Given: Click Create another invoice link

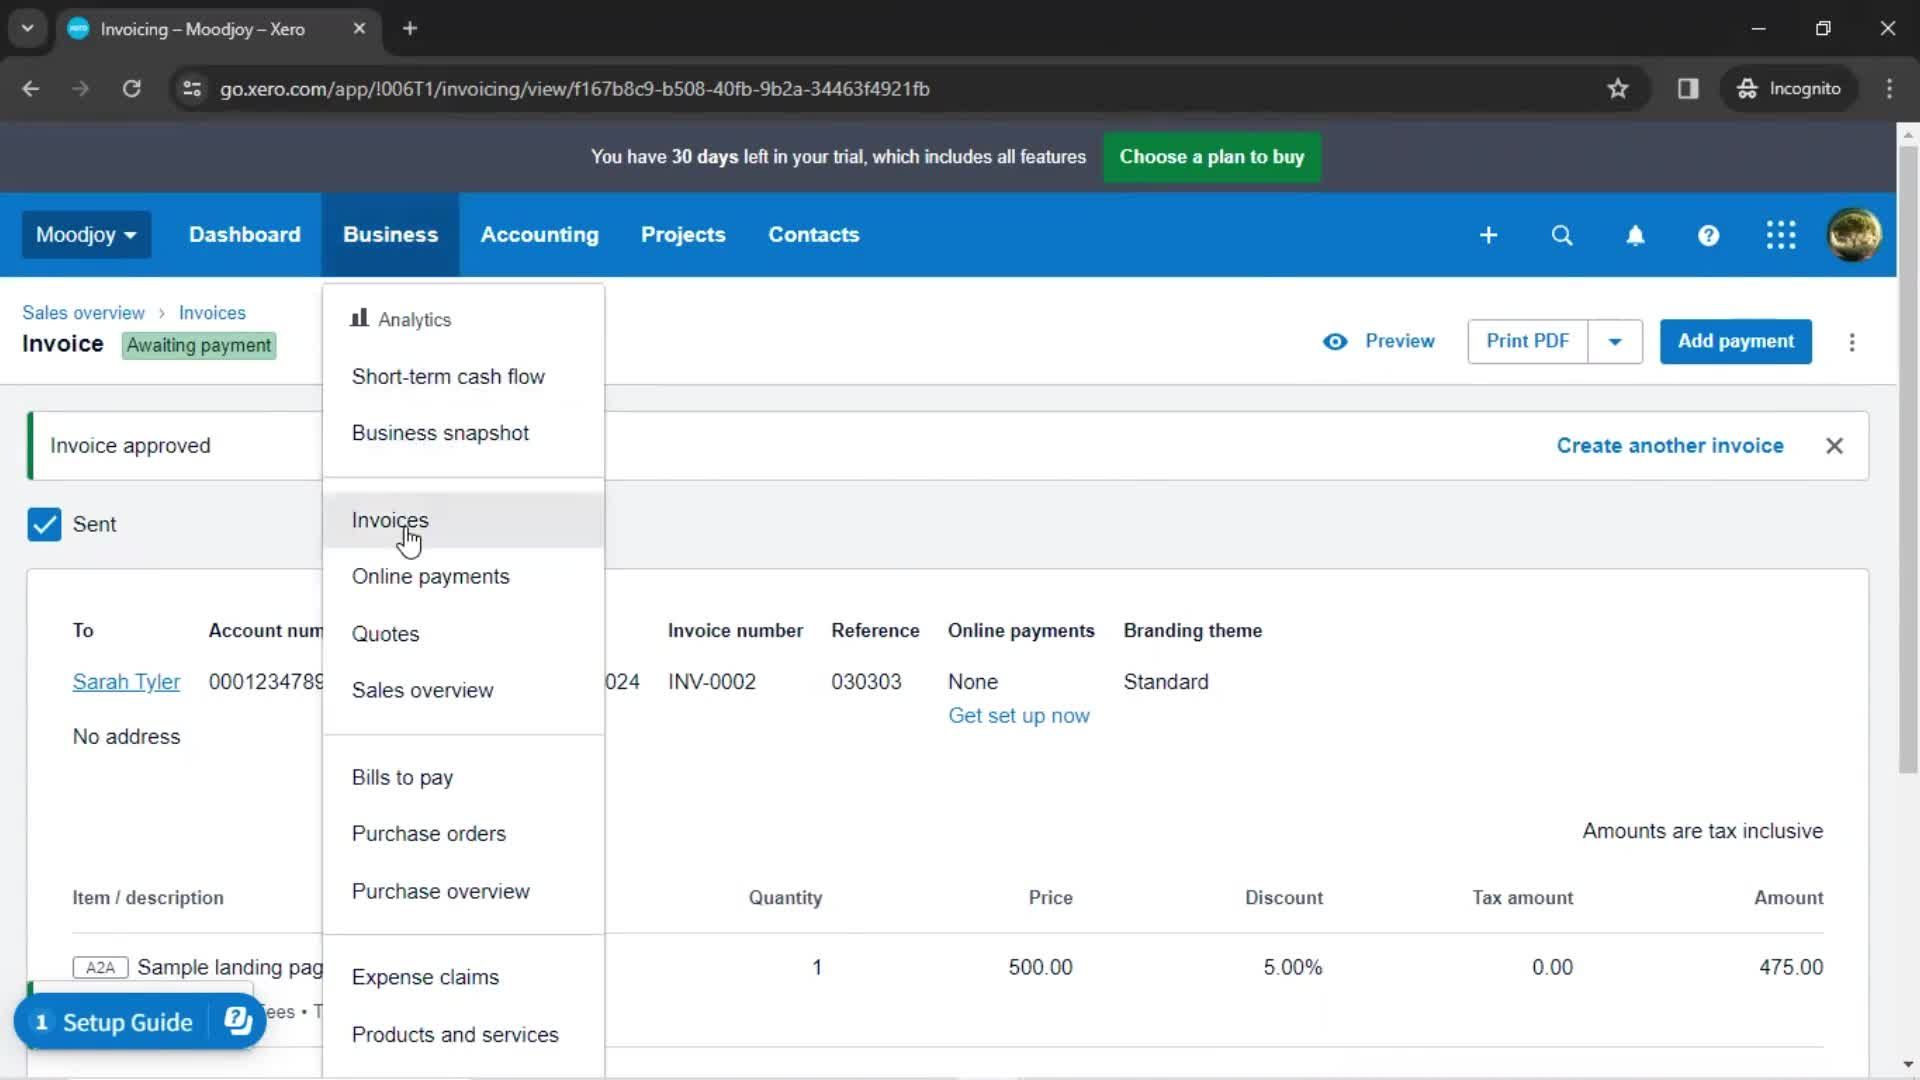Looking at the screenshot, I should (1669, 446).
